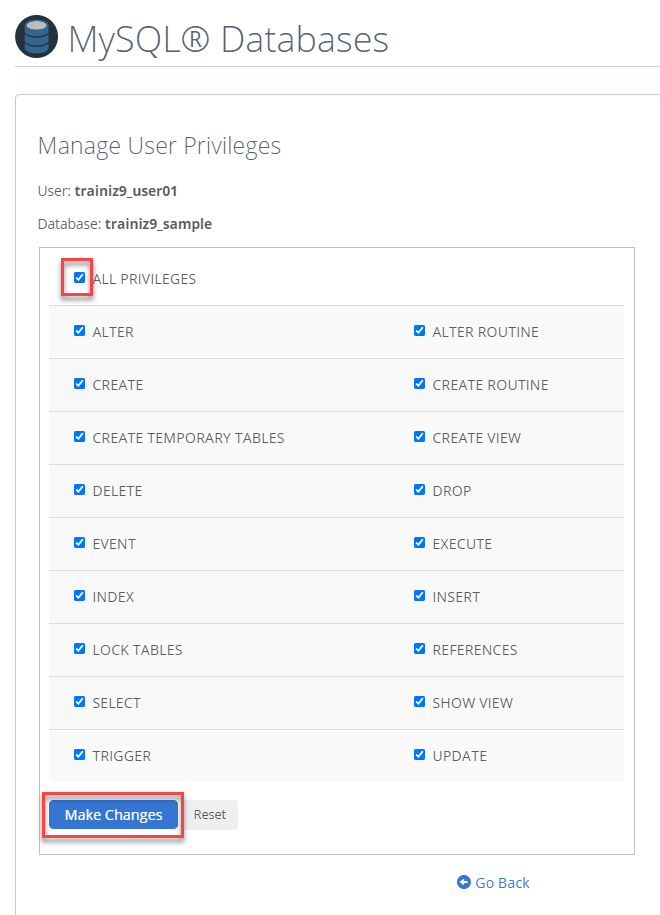Uncheck the CREATE VIEW privilege

click(419, 436)
